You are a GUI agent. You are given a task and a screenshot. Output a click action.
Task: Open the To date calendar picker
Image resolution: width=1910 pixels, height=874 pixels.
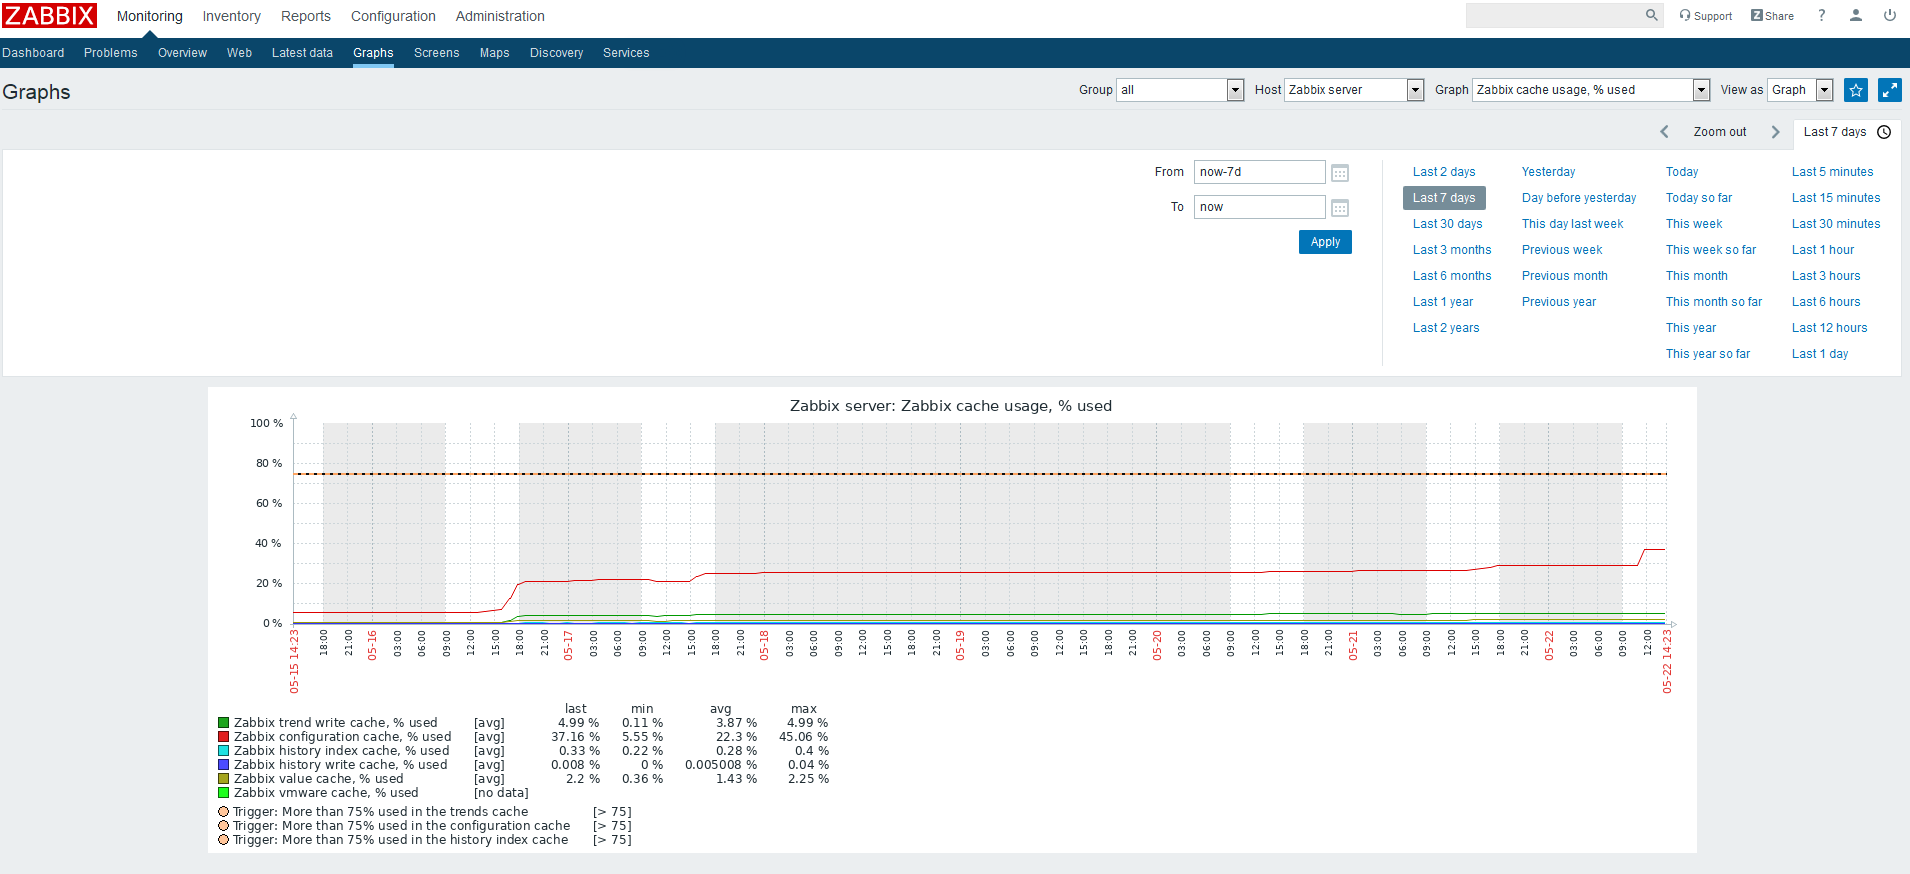point(1340,208)
